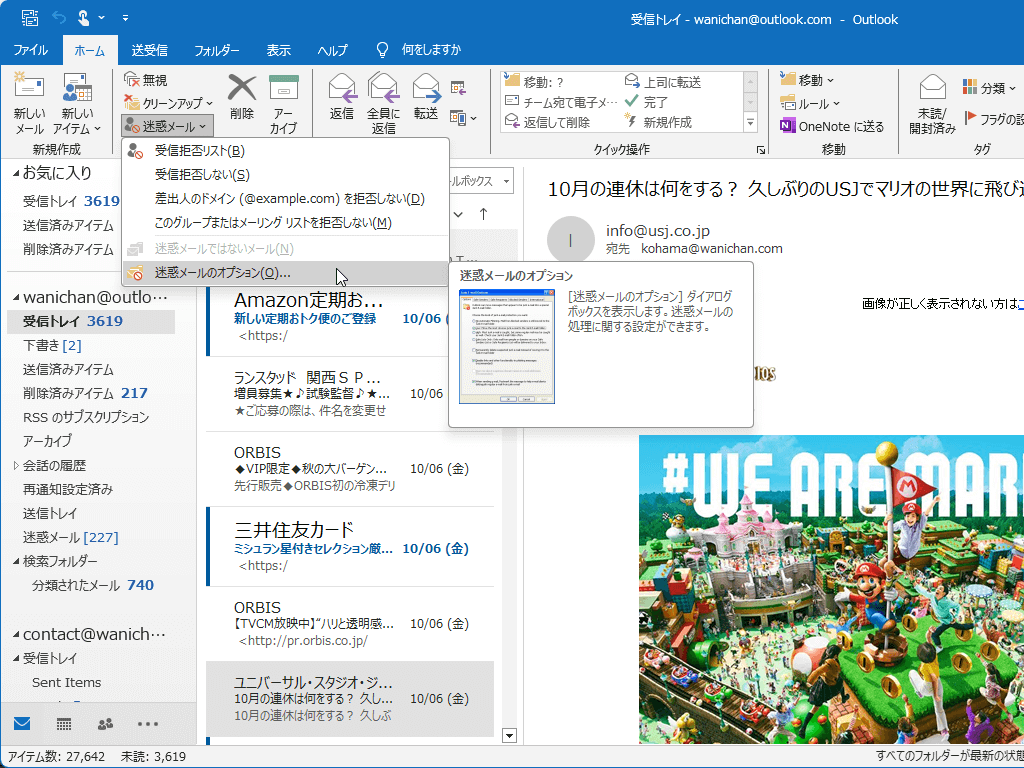The image size is (1024, 768).
Task: Select 迷惑メール [227] folder
Action: click(x=71, y=537)
